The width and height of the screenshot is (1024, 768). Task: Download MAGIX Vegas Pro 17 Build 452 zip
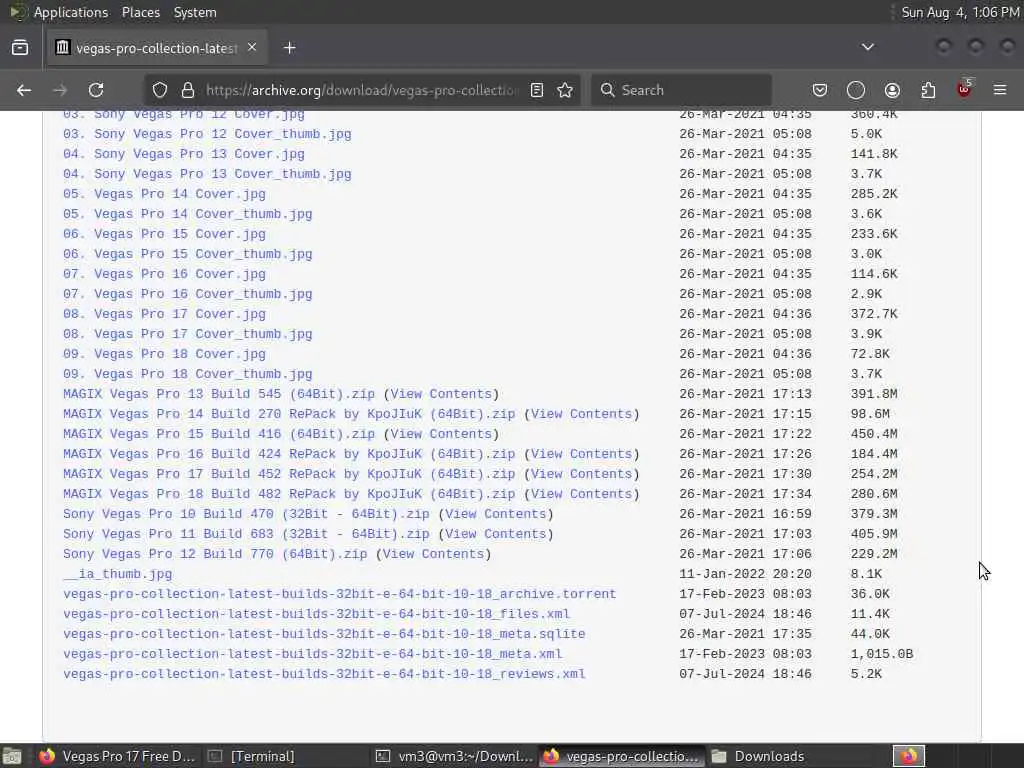pyautogui.click(x=289, y=474)
